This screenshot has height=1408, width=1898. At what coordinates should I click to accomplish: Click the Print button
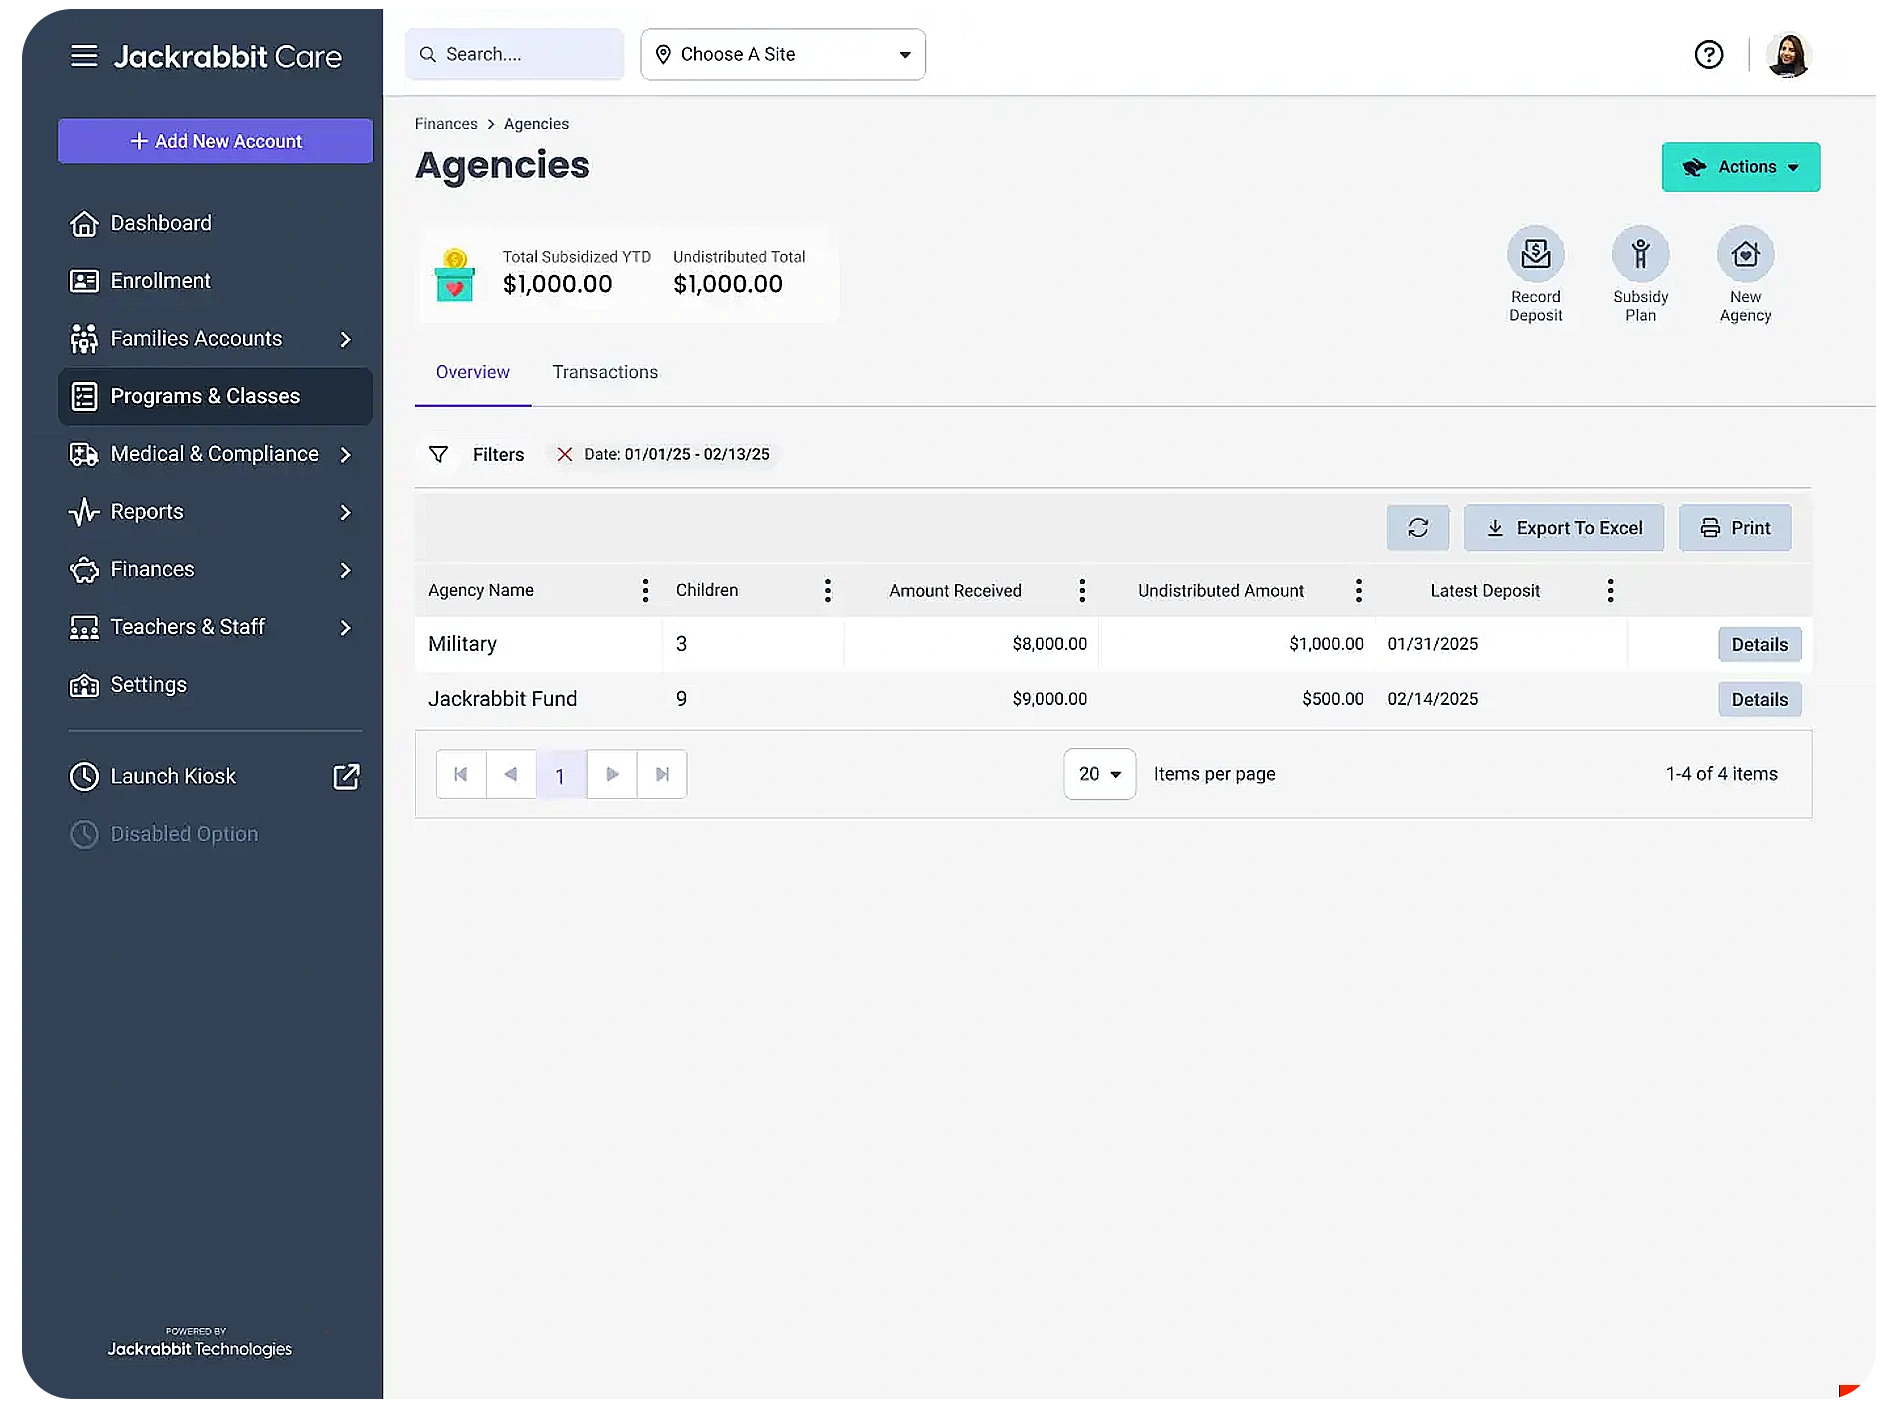coord(1735,527)
